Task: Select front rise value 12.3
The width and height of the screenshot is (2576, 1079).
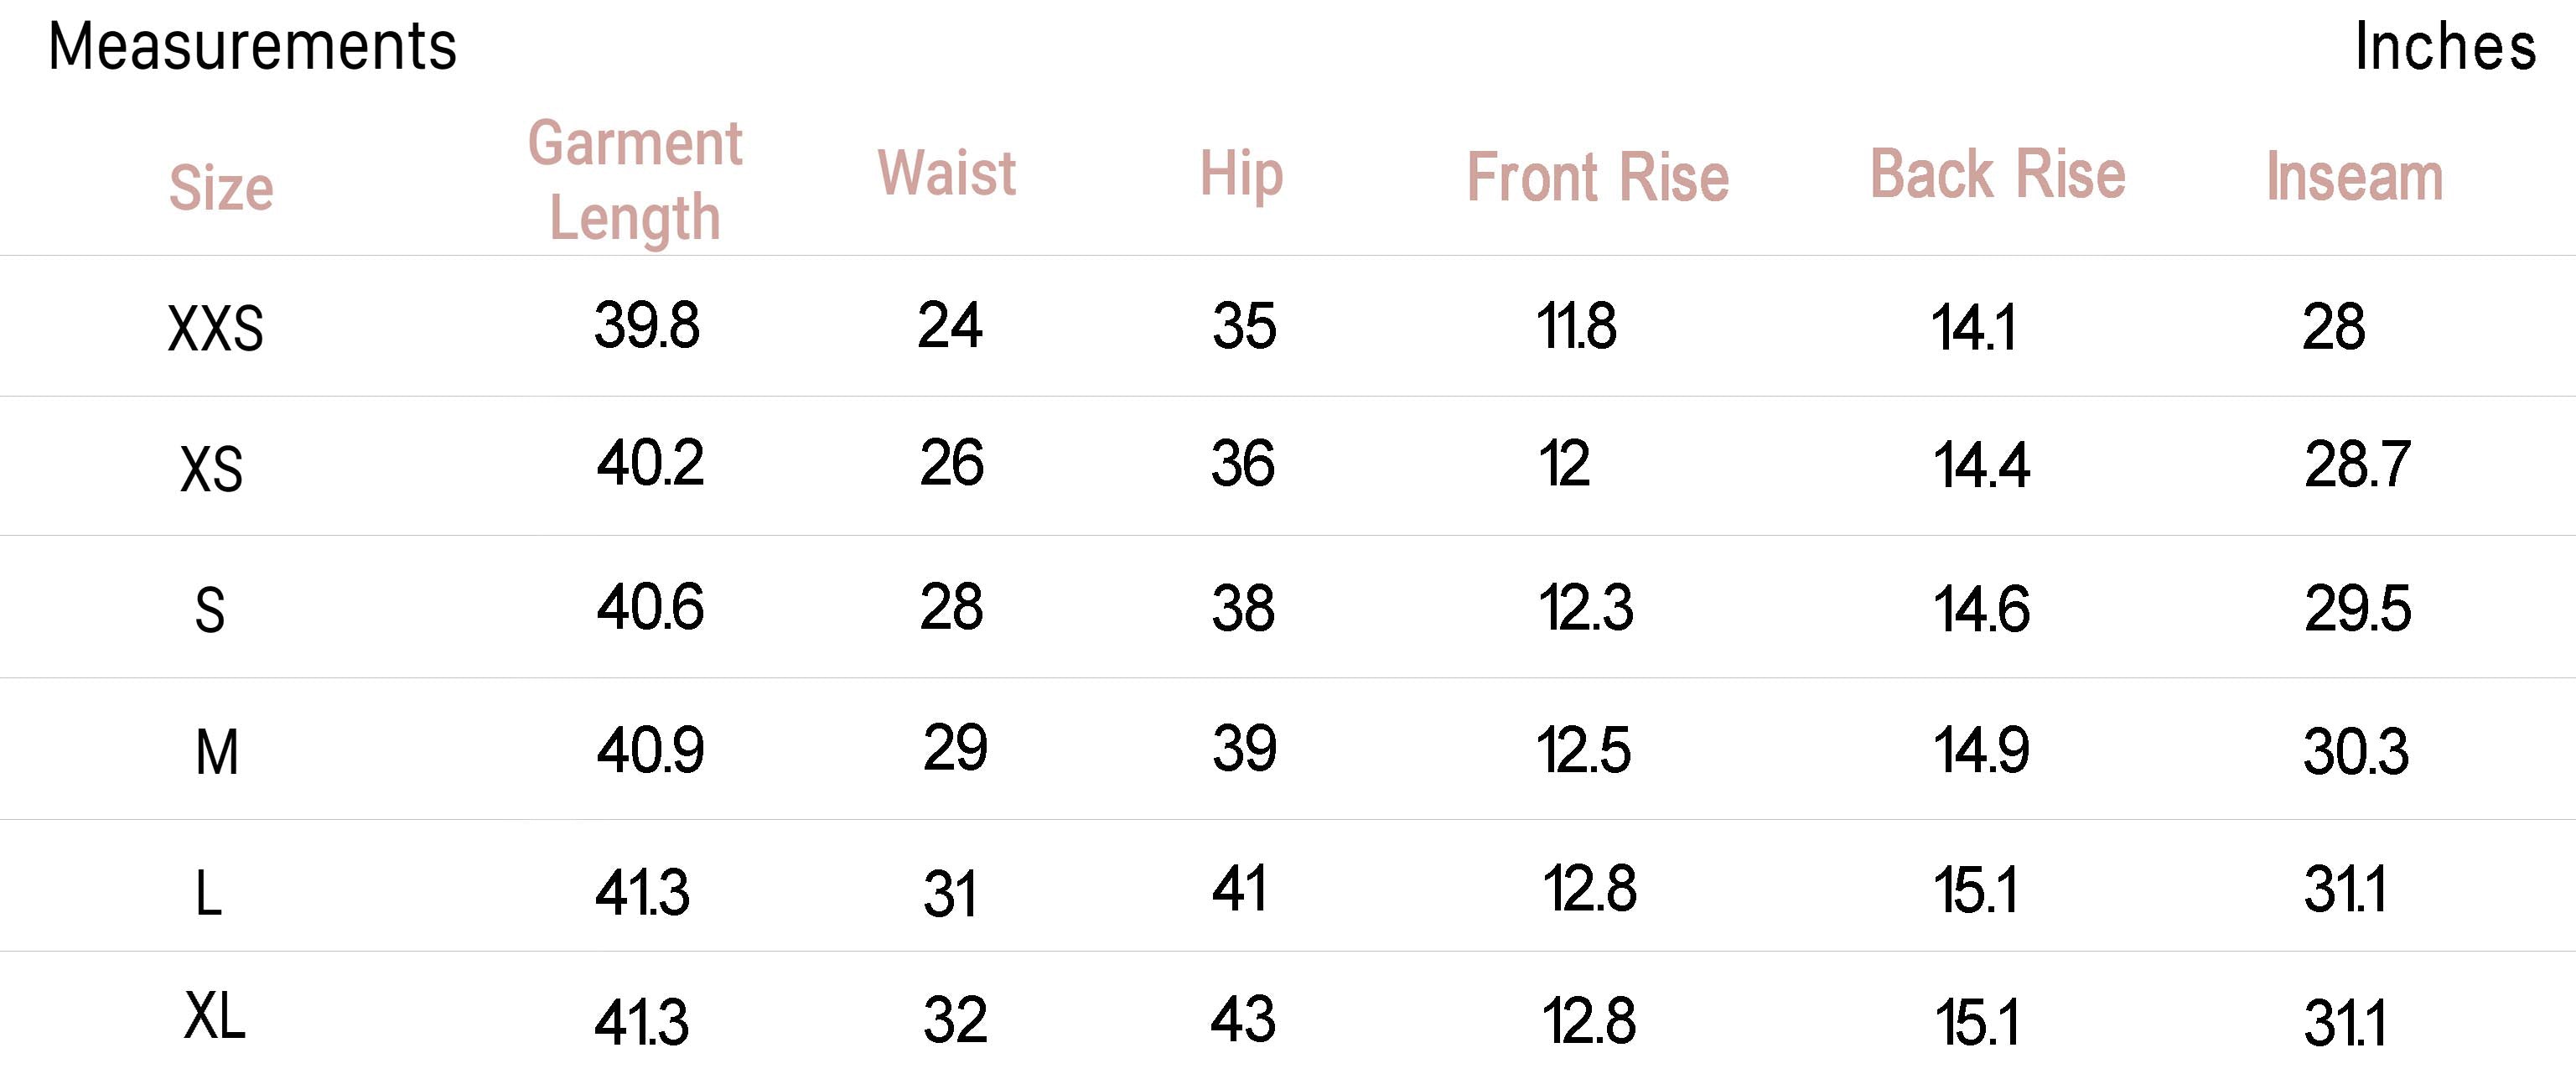Action: (x=1585, y=608)
